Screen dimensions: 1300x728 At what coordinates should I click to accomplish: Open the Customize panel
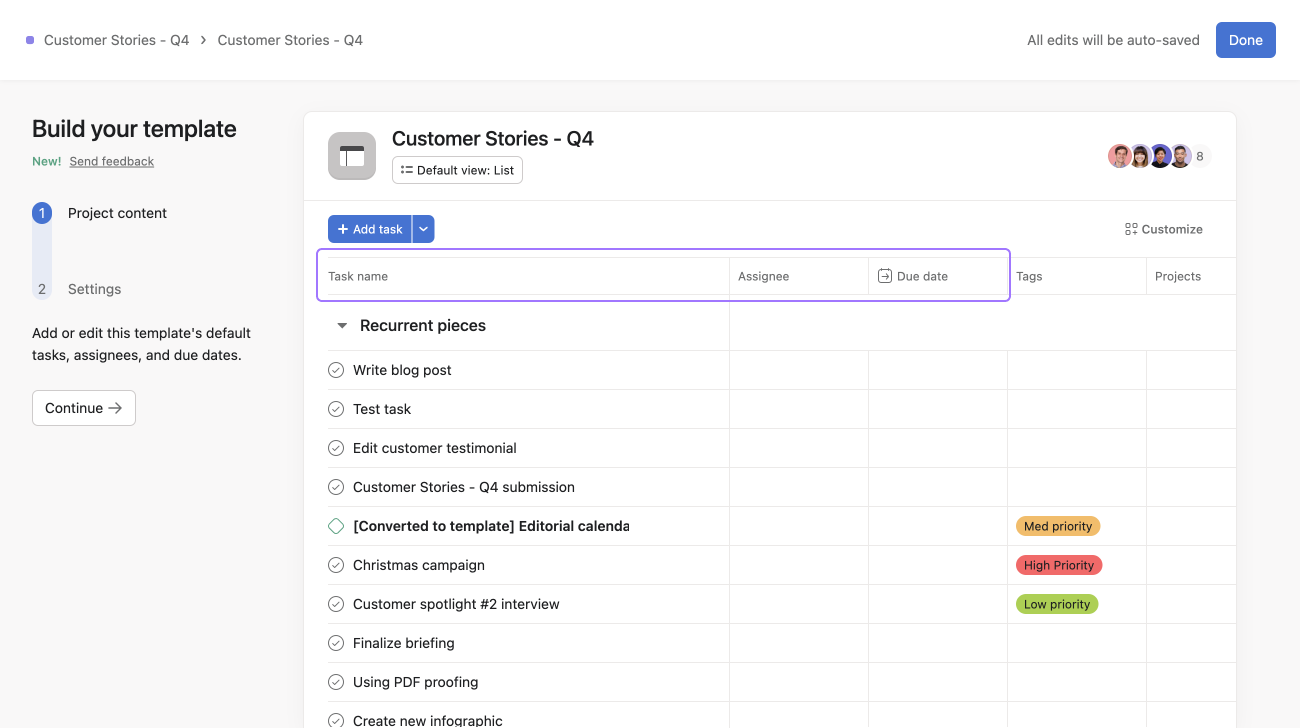click(1163, 229)
